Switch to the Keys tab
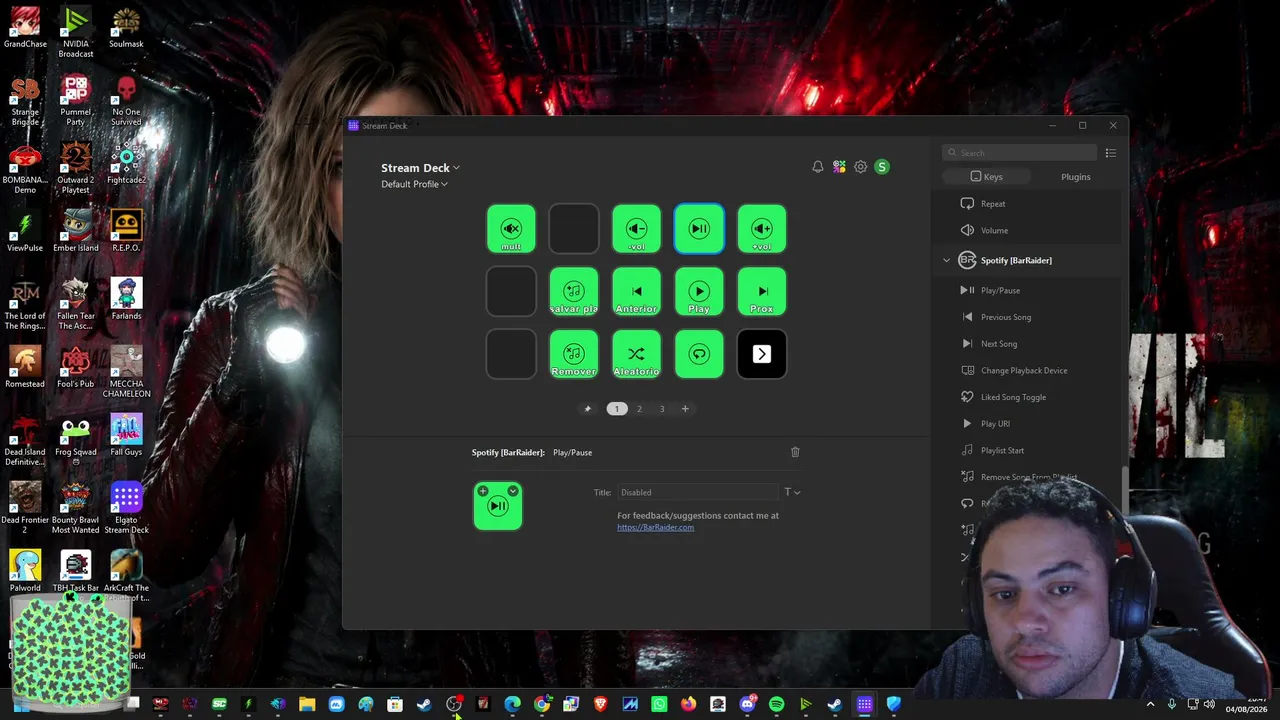This screenshot has width=1280, height=720. pyautogui.click(x=986, y=177)
